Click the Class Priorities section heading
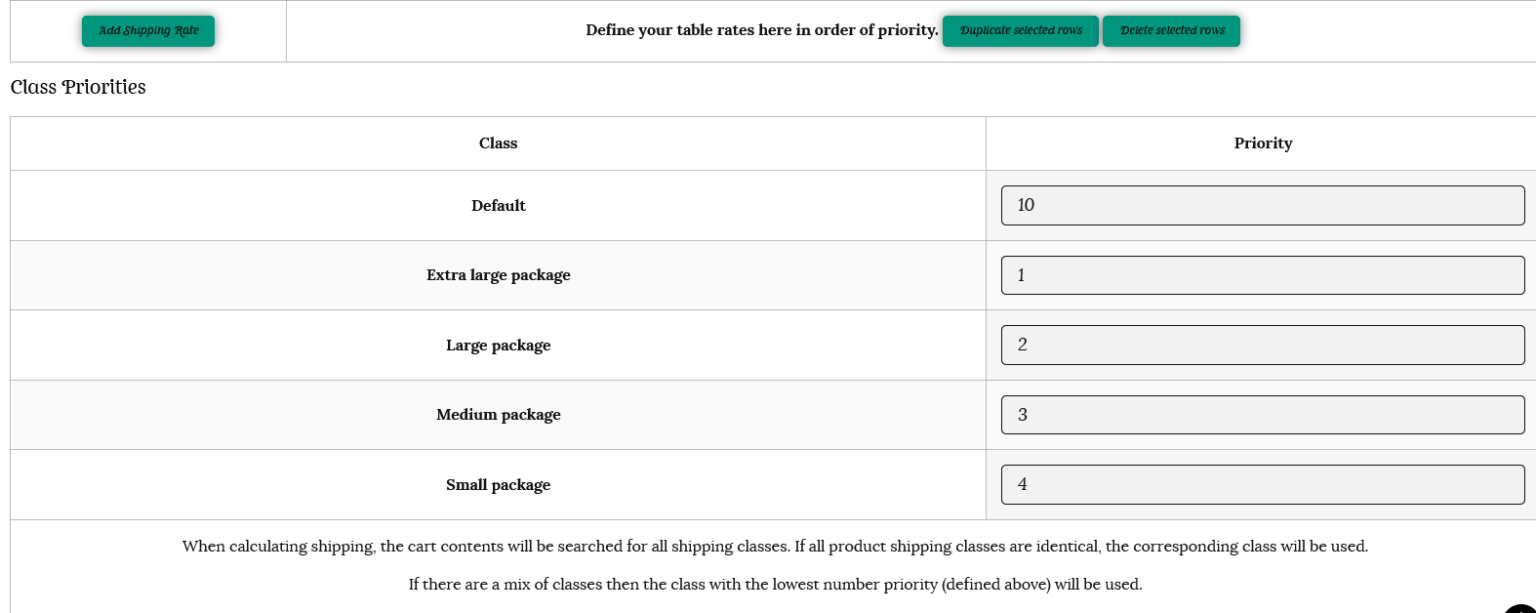This screenshot has height=613, width=1536. [x=78, y=88]
